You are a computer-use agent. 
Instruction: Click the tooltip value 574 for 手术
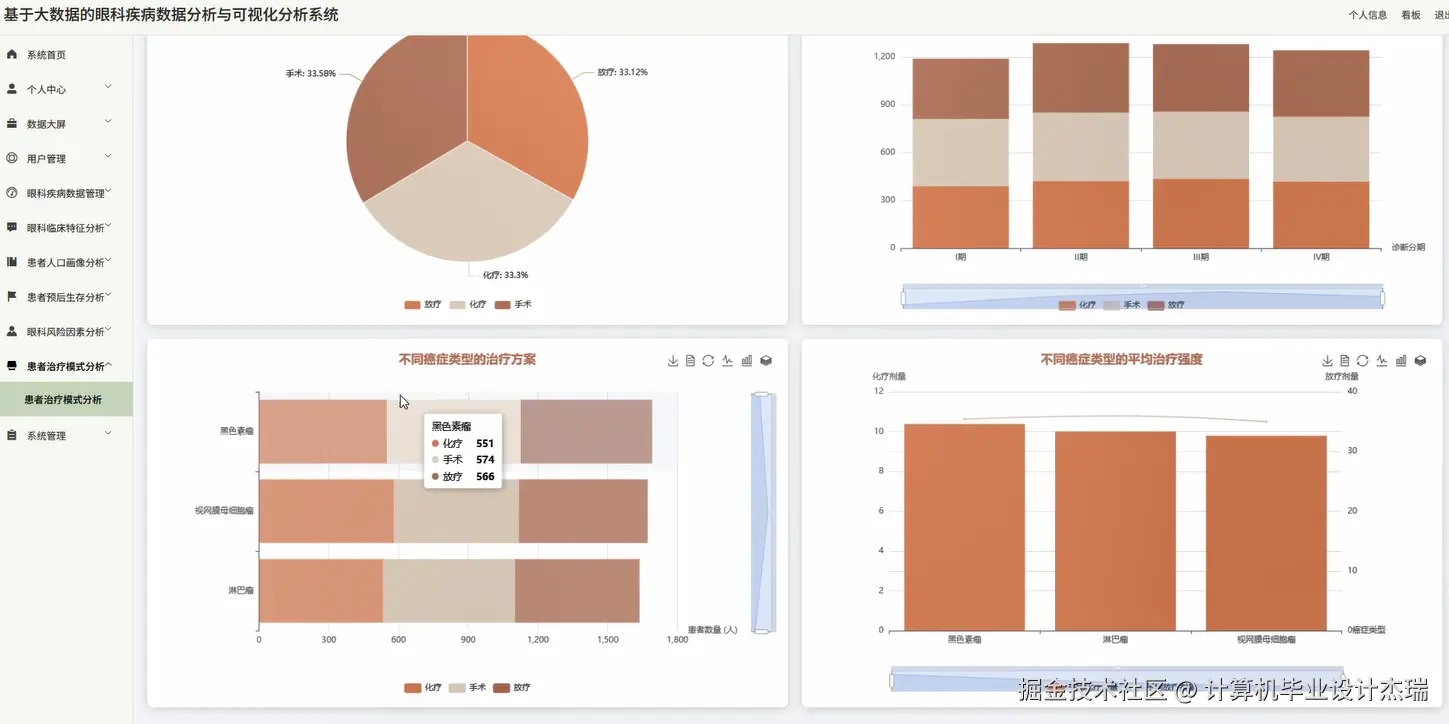point(485,460)
